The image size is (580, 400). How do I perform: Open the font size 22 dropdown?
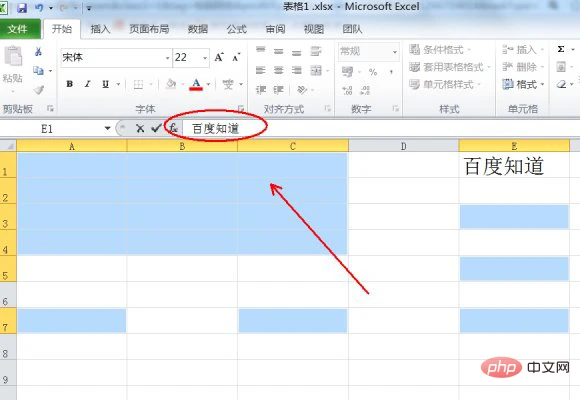(205, 58)
